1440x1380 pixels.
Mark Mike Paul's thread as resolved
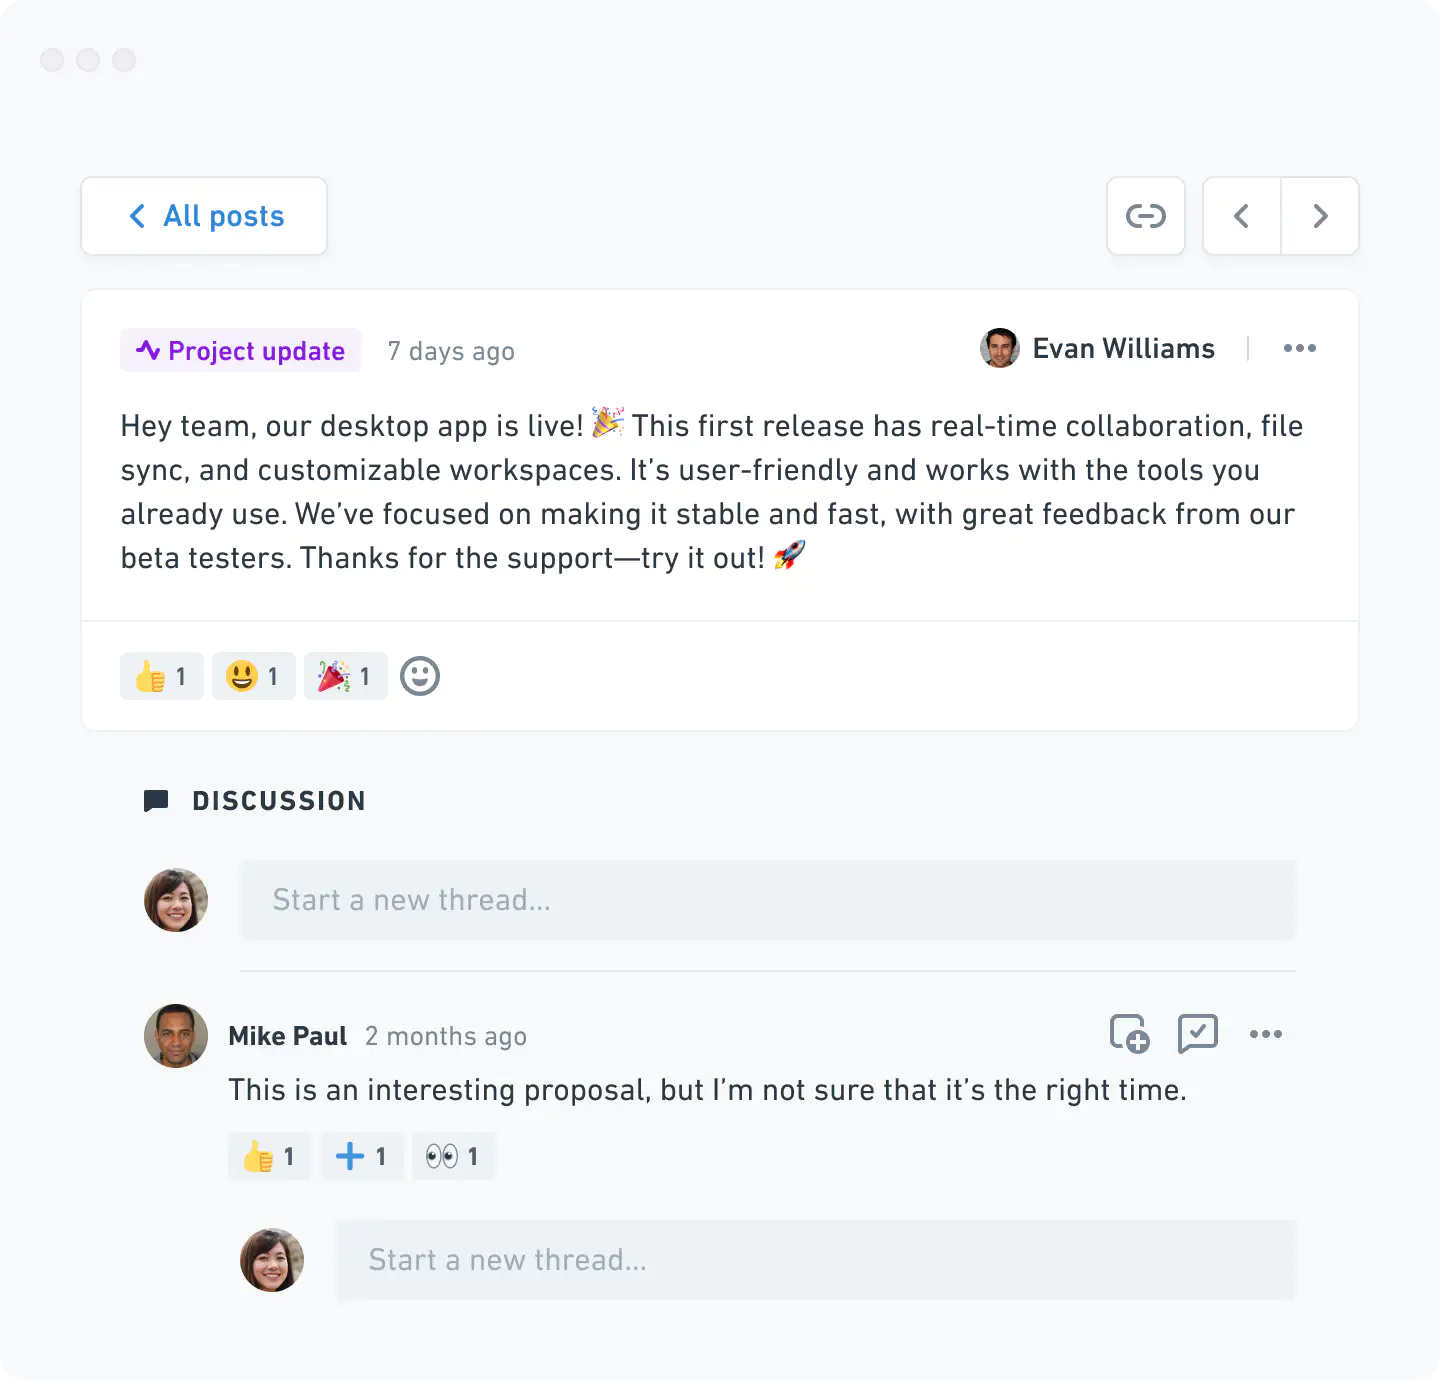pos(1197,1034)
